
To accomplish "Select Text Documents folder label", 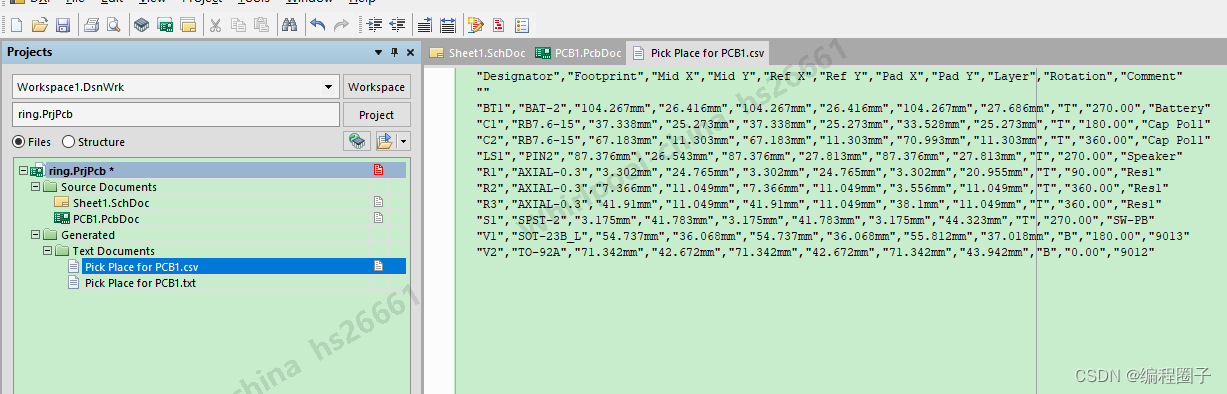I will (113, 251).
